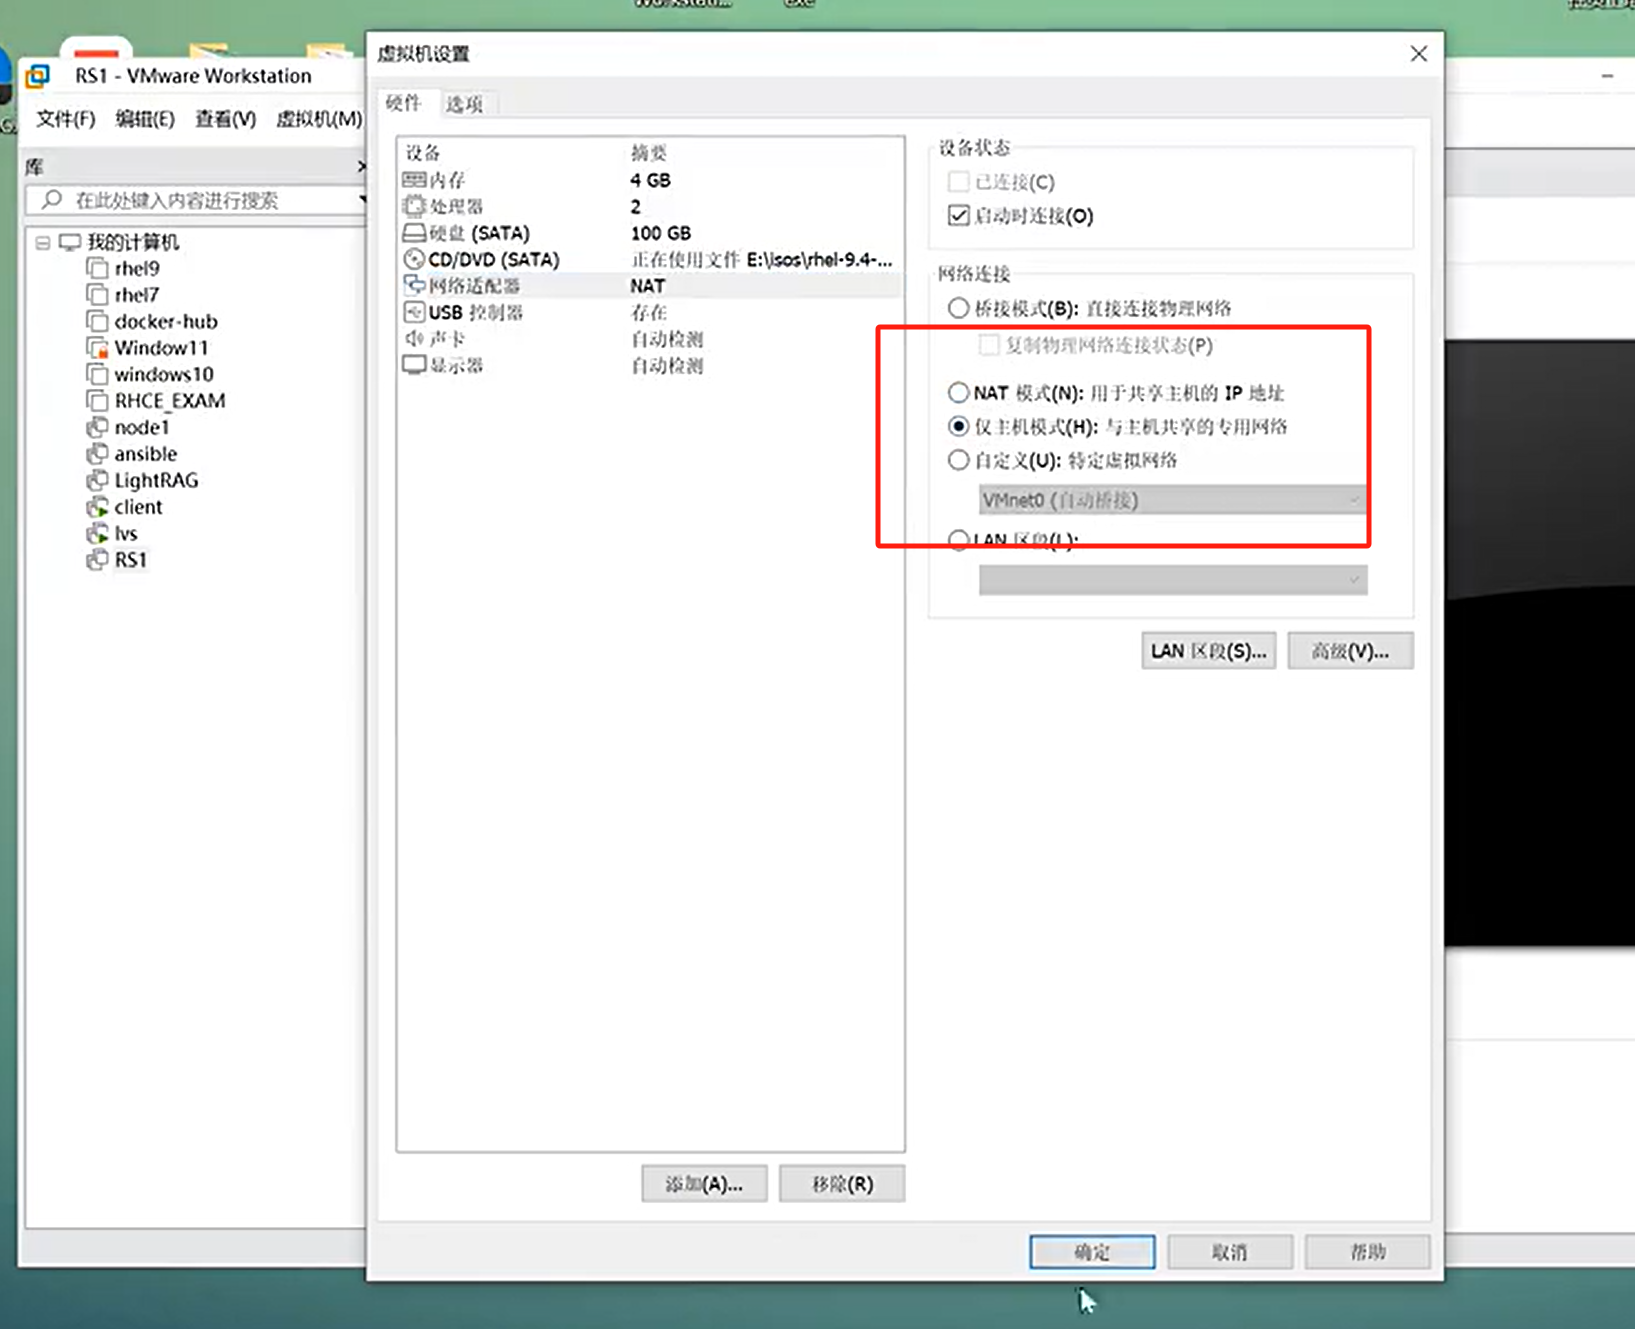Select NAT mode (NAT 模式) radio button
This screenshot has height=1329, width=1635.
(958, 392)
